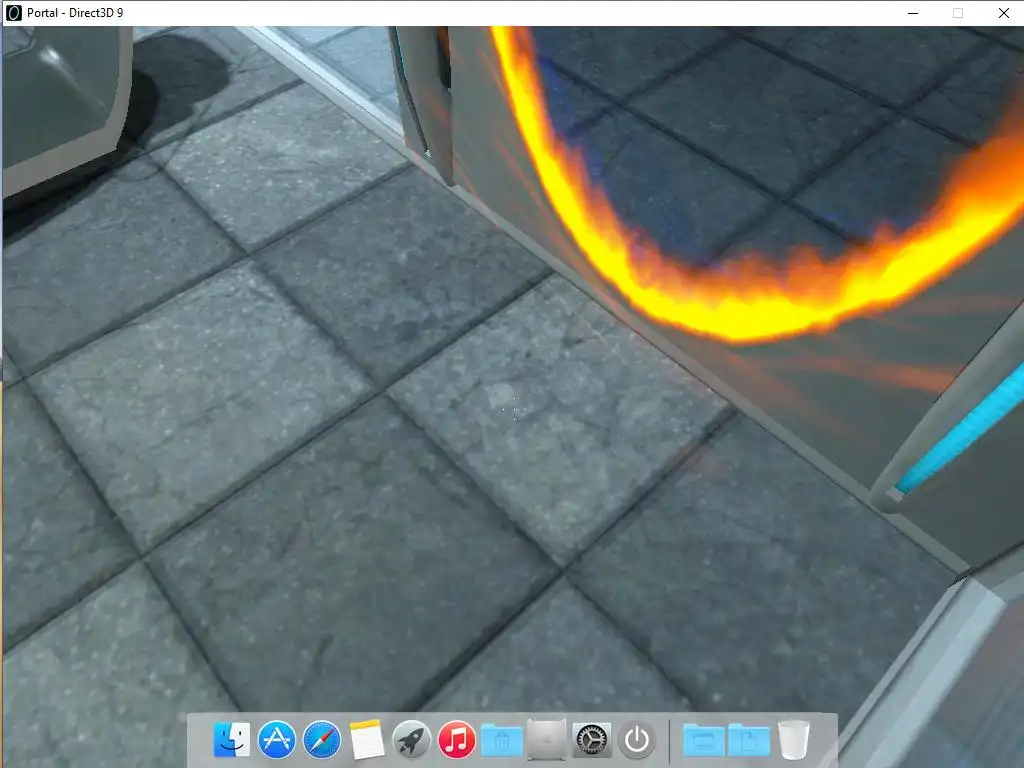Image resolution: width=1024 pixels, height=768 pixels.
Task: Minimize the Portal - Direct3D 9 window
Action: pyautogui.click(x=913, y=13)
